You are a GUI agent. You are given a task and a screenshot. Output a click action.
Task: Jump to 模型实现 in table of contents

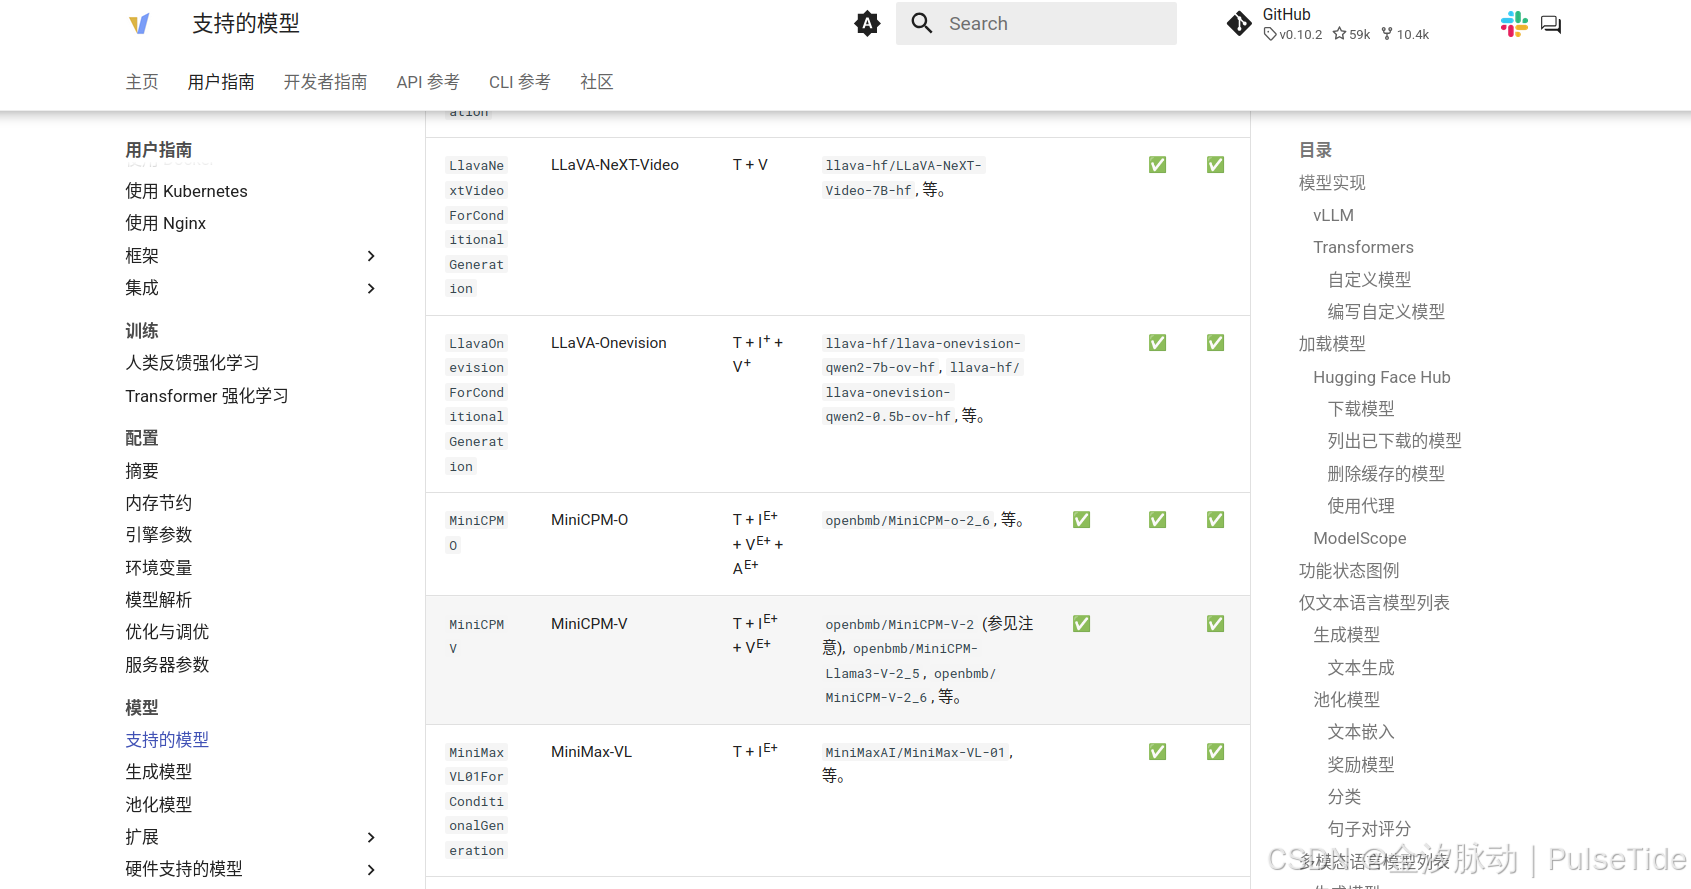coord(1332,183)
